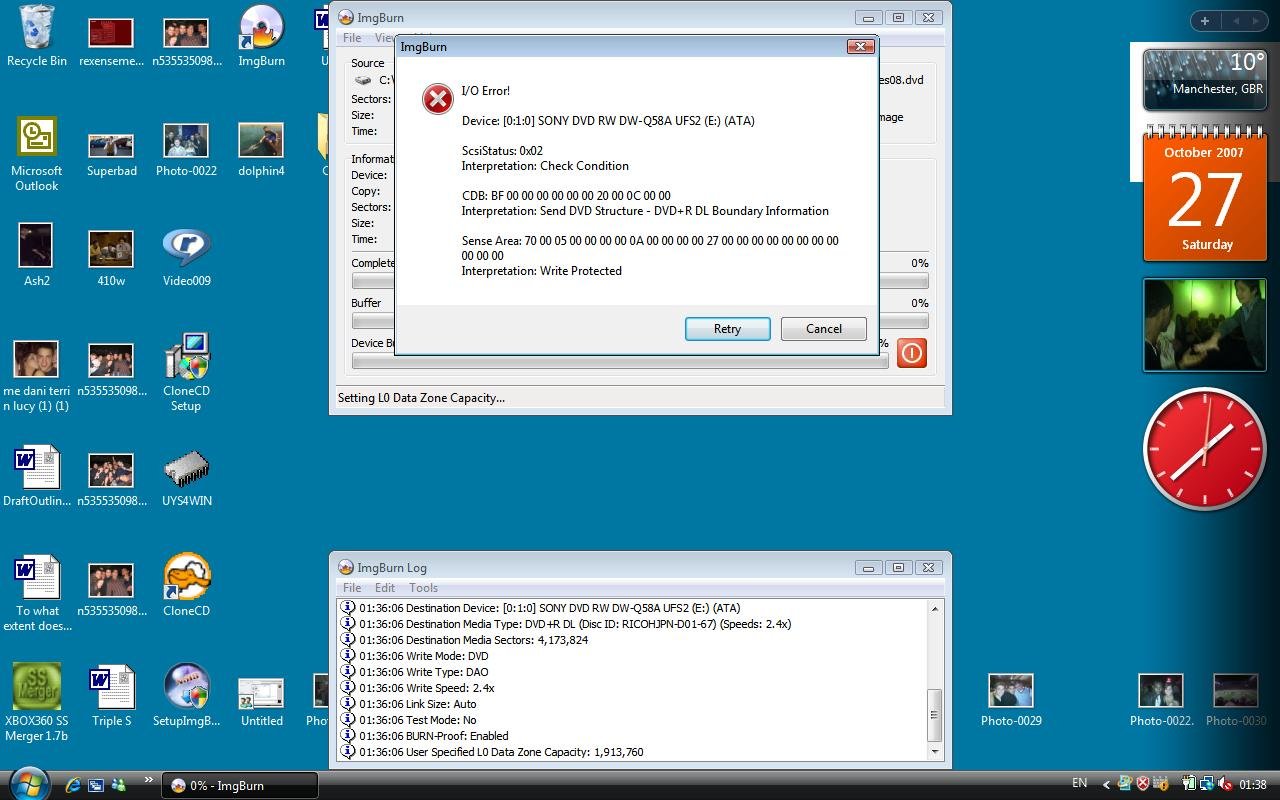Click the Show Desktop quick launch icon

[x=96, y=785]
